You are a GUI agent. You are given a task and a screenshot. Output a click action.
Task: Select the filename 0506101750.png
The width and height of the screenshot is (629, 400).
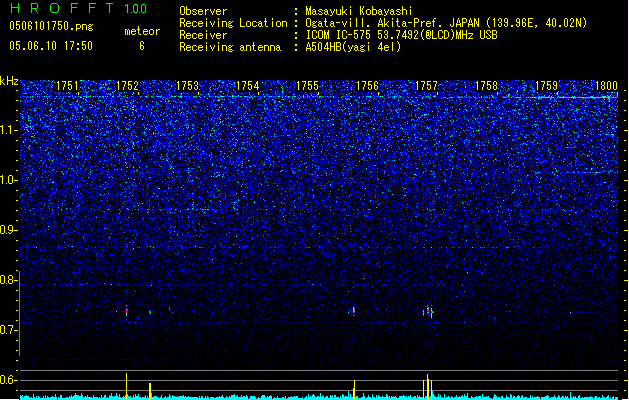[x=51, y=26]
